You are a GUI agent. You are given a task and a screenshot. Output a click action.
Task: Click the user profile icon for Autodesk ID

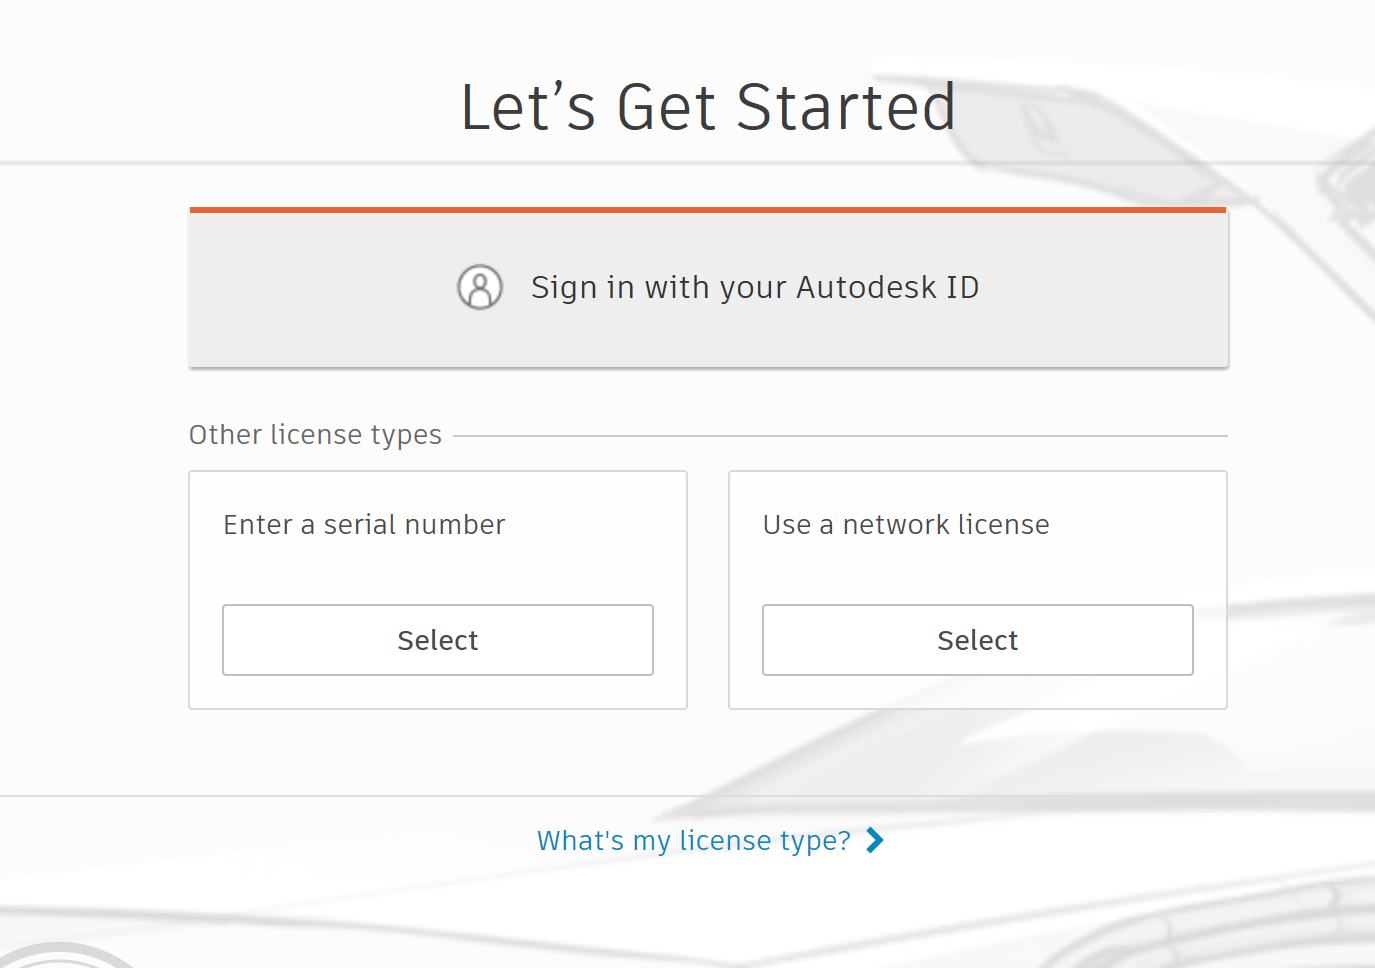click(x=480, y=287)
